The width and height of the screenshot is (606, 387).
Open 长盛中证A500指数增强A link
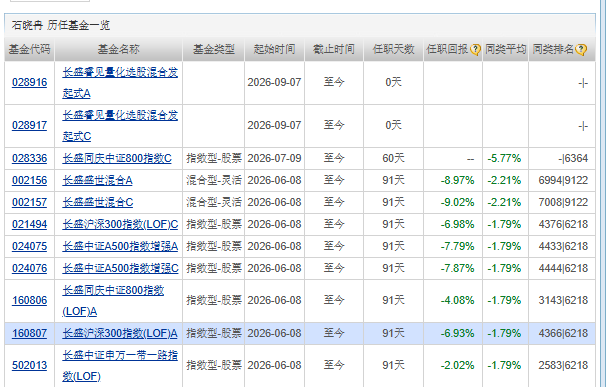coord(120,247)
